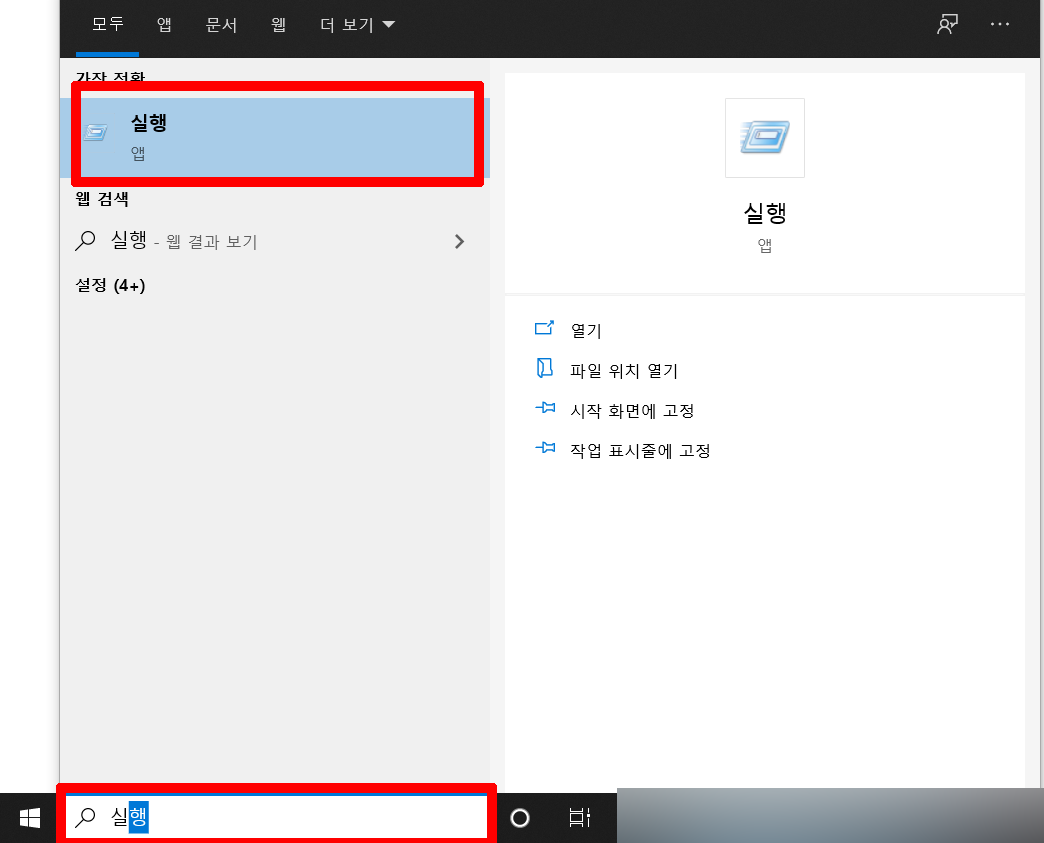Click the 웹 검색 heading
The width and height of the screenshot is (1044, 843).
tap(102, 199)
